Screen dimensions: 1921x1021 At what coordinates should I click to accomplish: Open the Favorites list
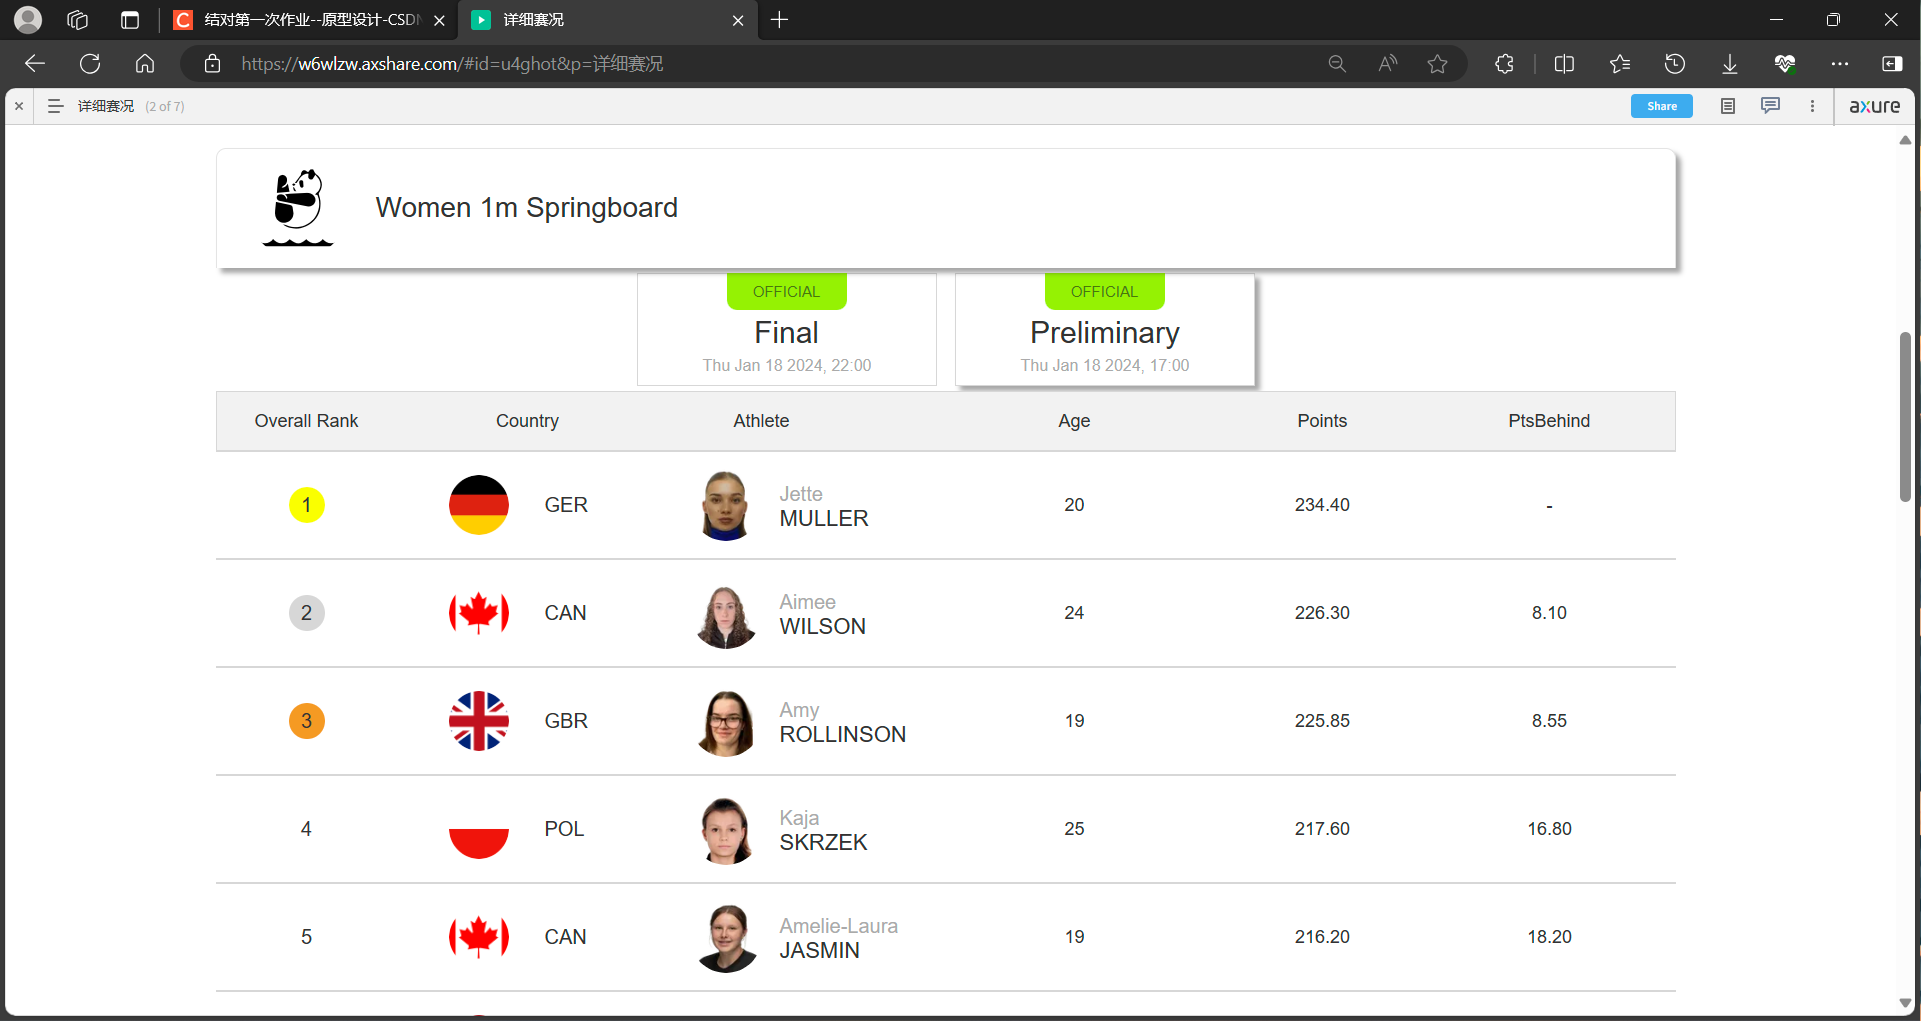1620,64
